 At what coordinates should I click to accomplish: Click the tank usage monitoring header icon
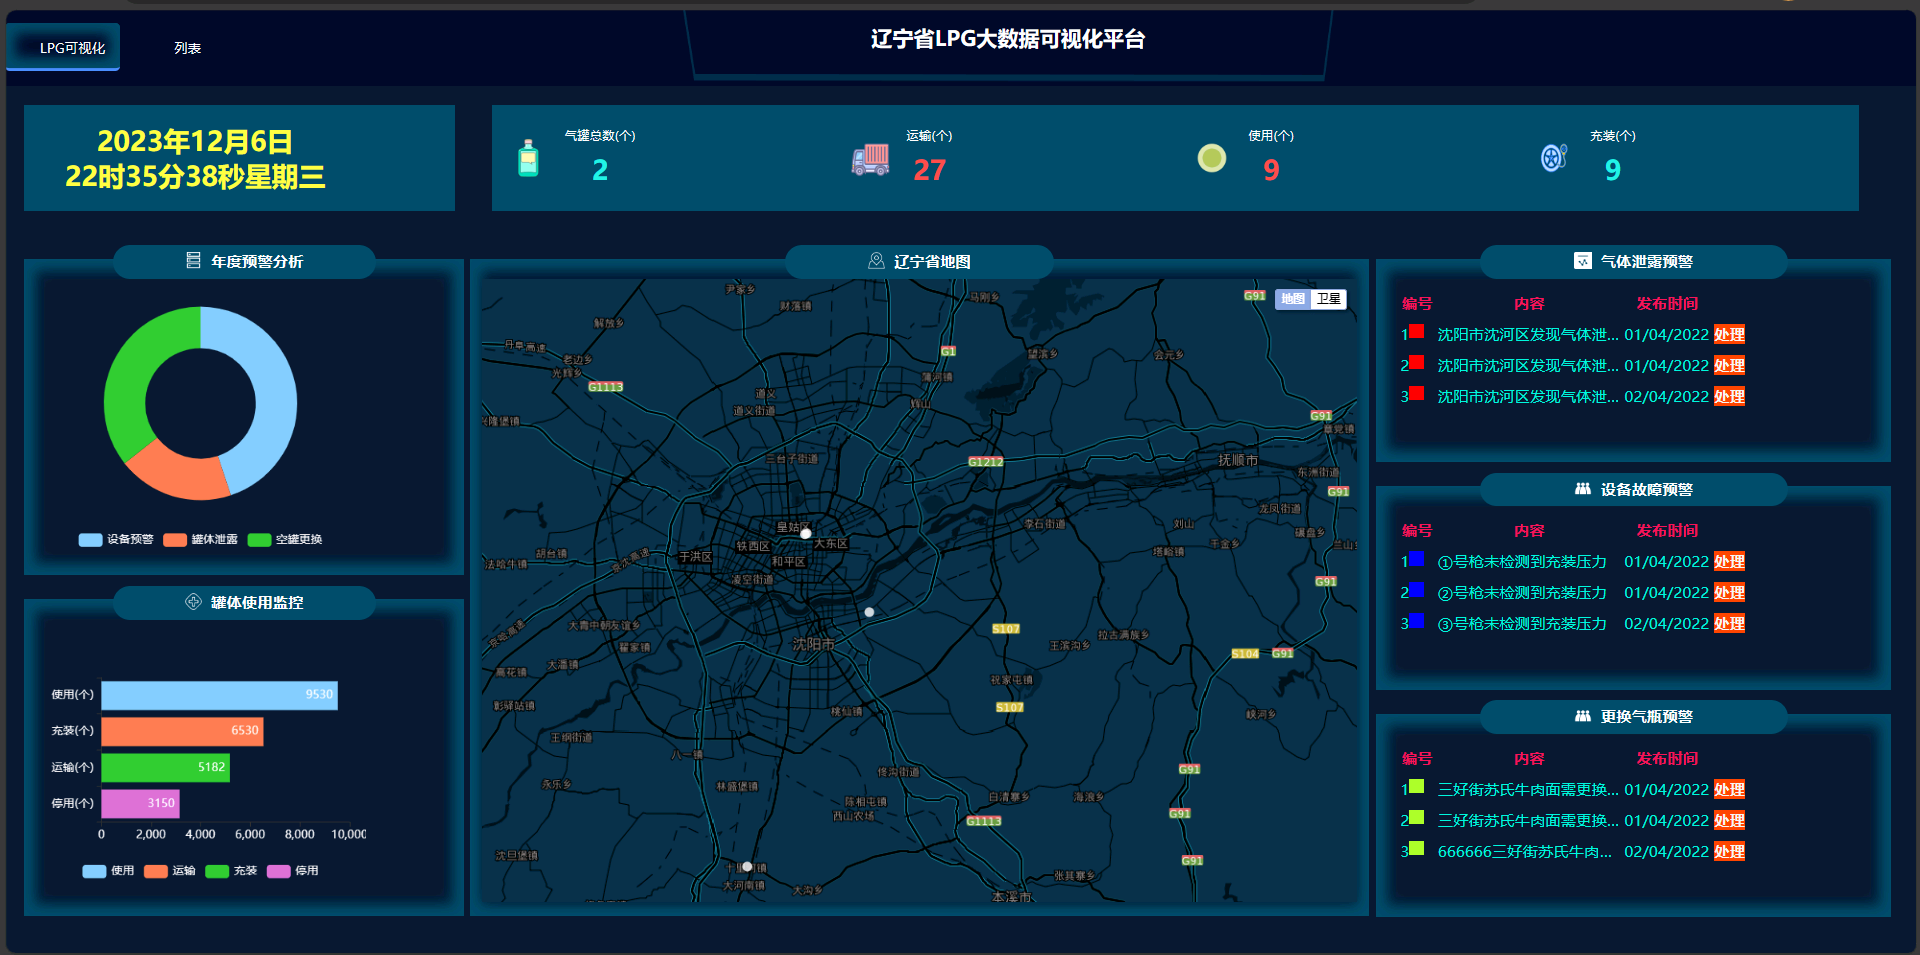(x=193, y=602)
